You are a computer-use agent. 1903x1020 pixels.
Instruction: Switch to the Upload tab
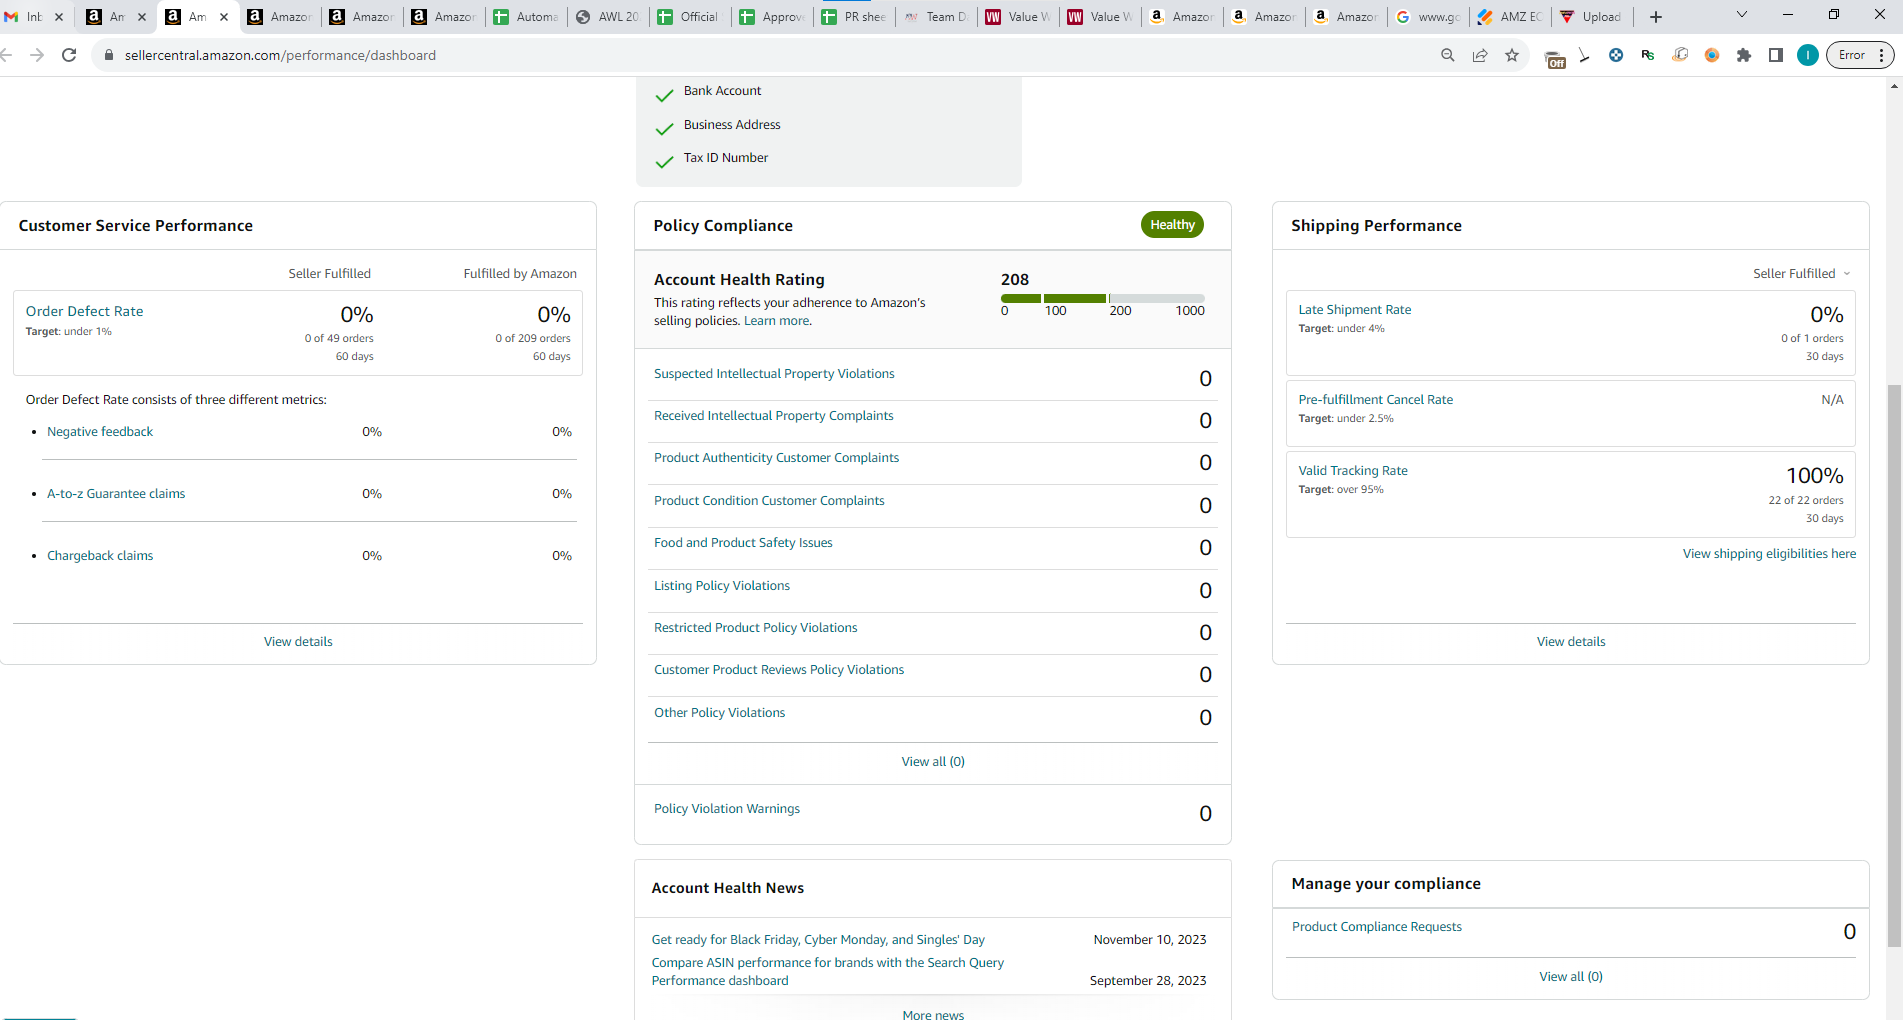(1591, 16)
